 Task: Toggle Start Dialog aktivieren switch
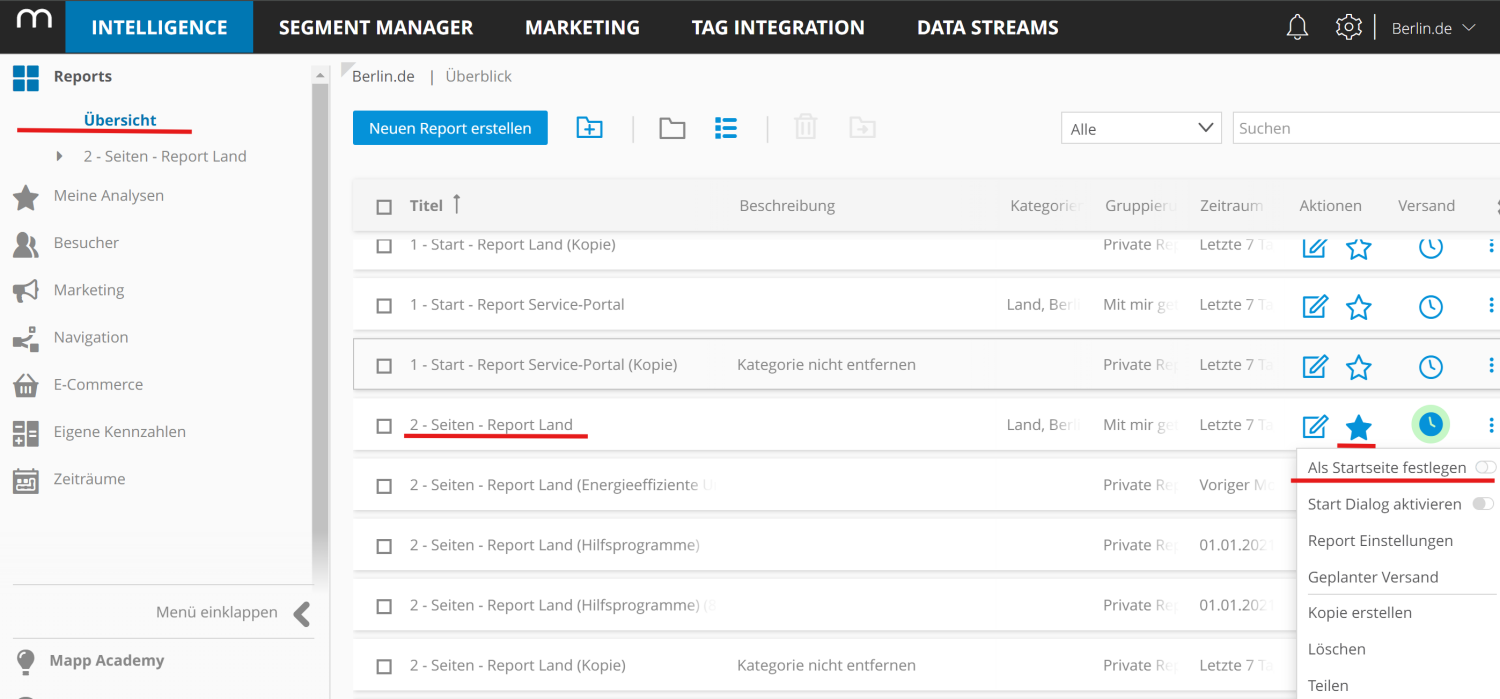[1484, 504]
